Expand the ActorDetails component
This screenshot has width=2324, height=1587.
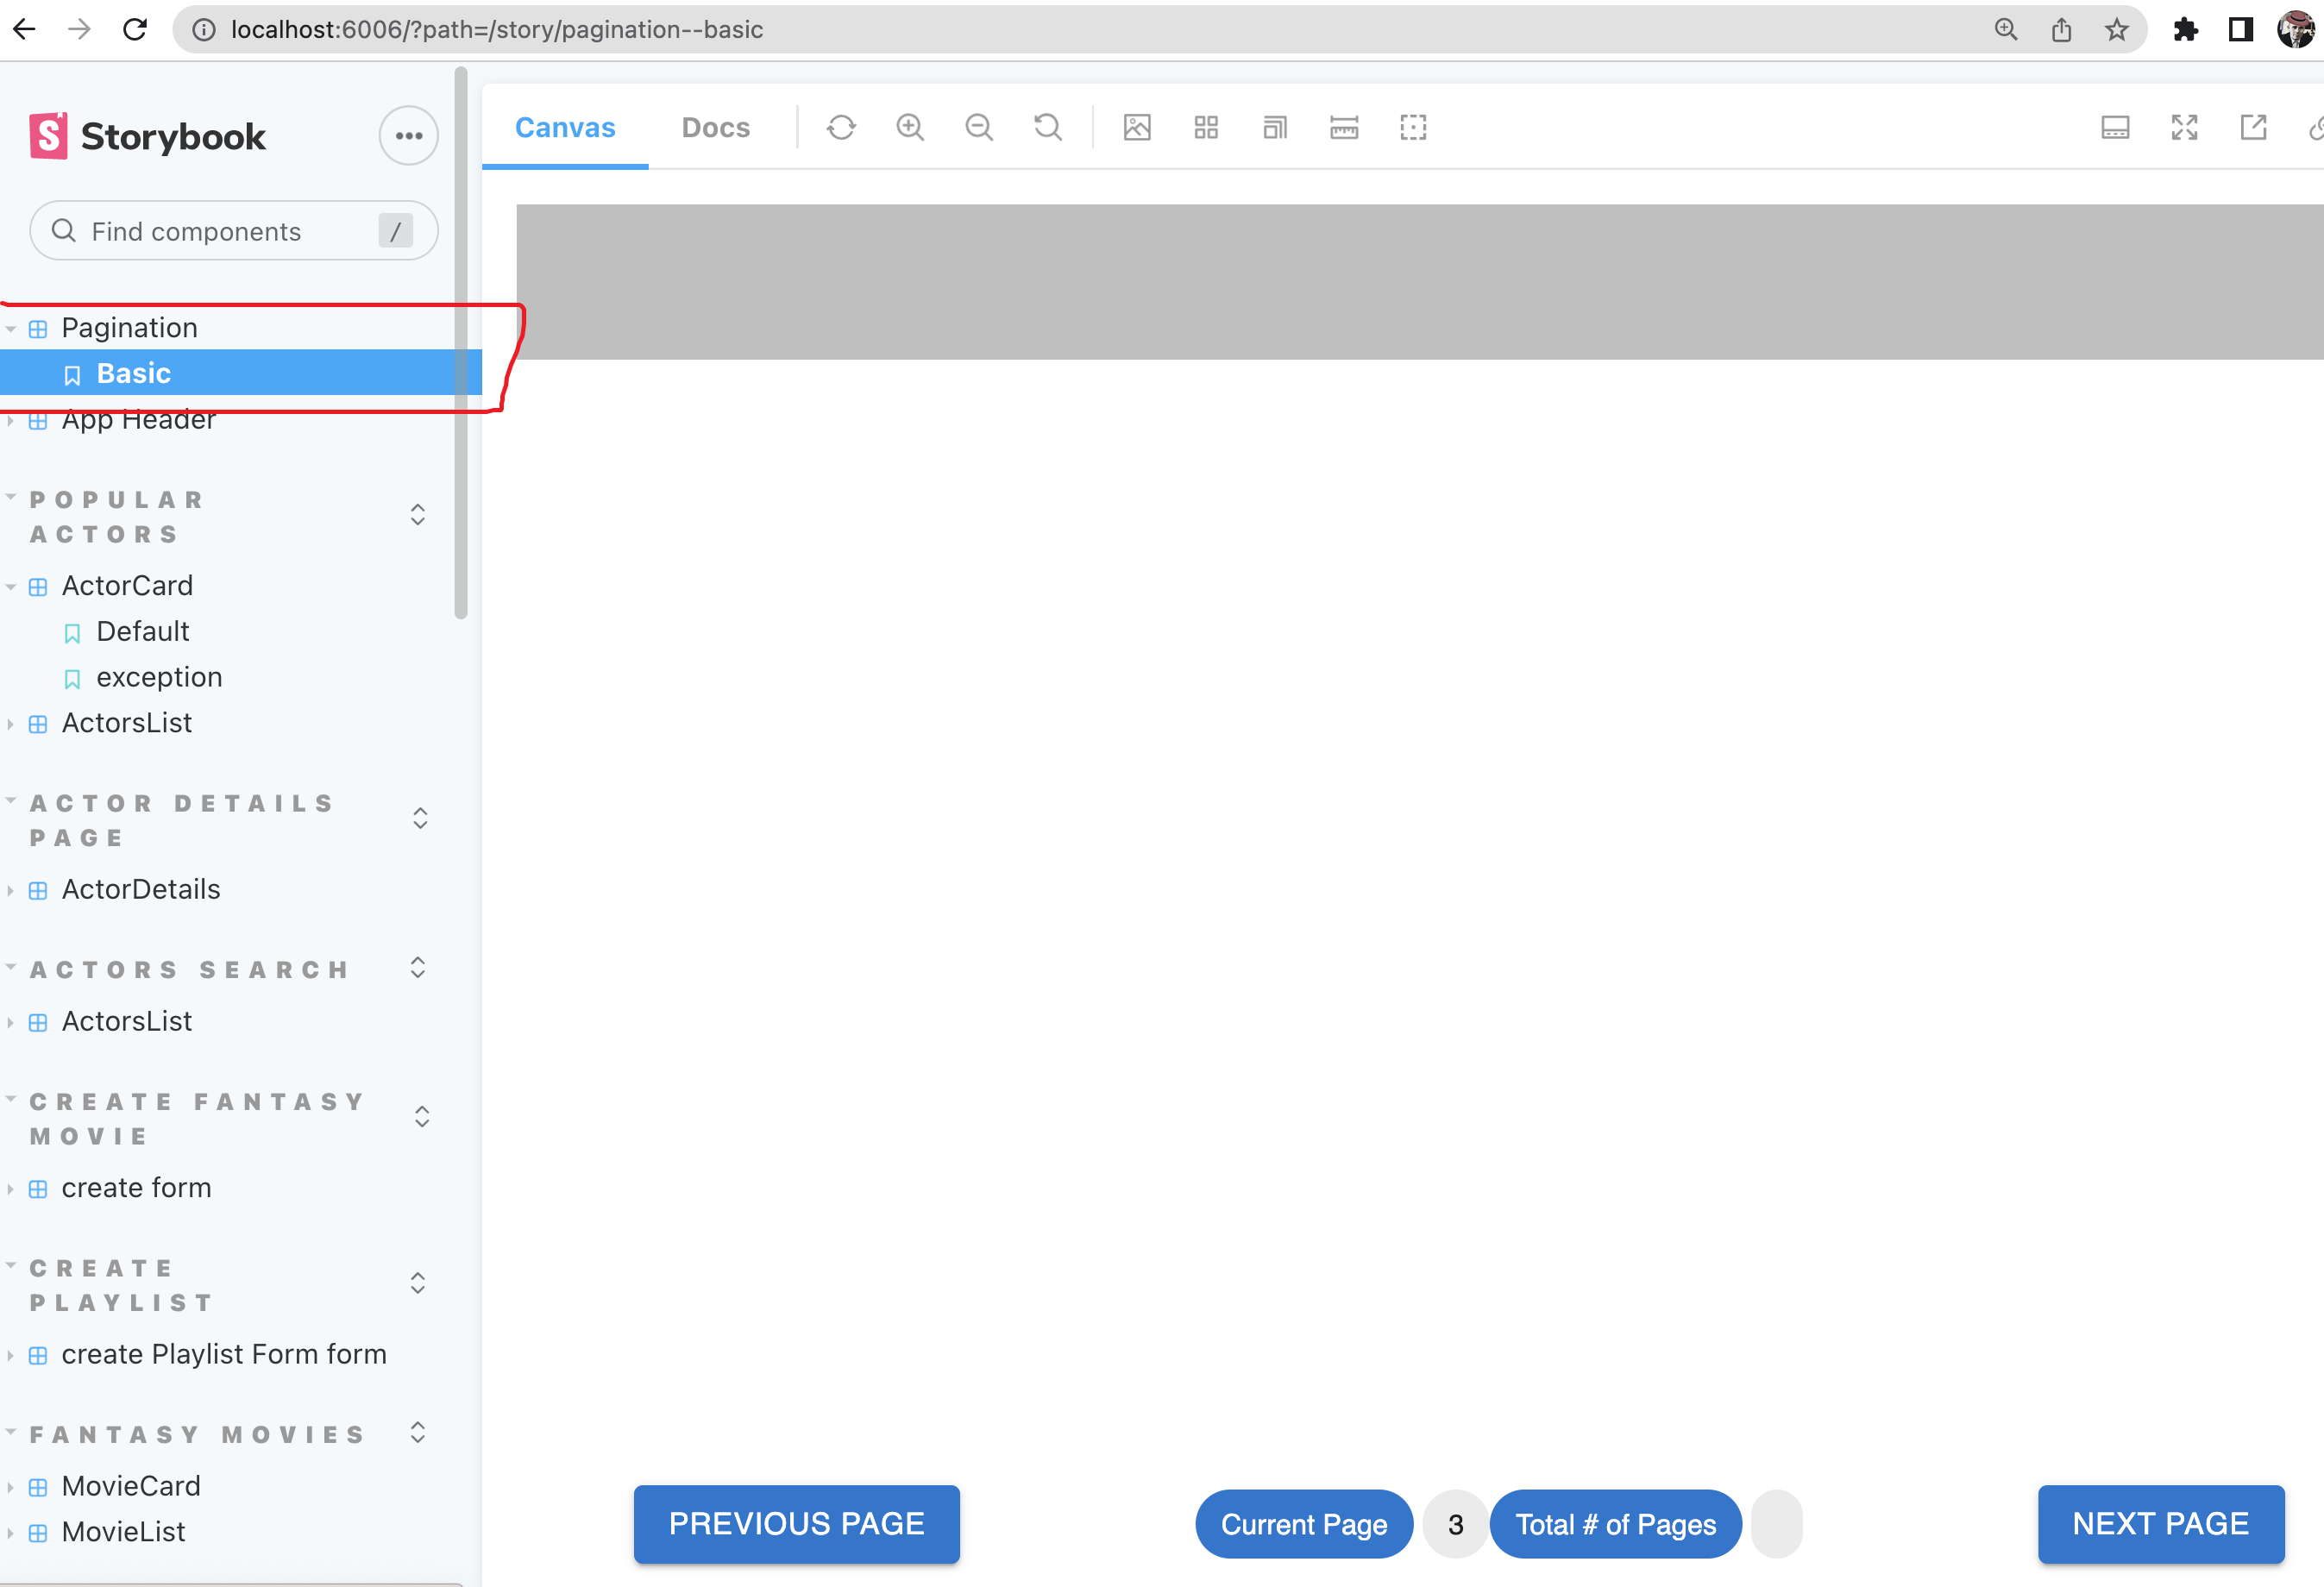(140, 890)
